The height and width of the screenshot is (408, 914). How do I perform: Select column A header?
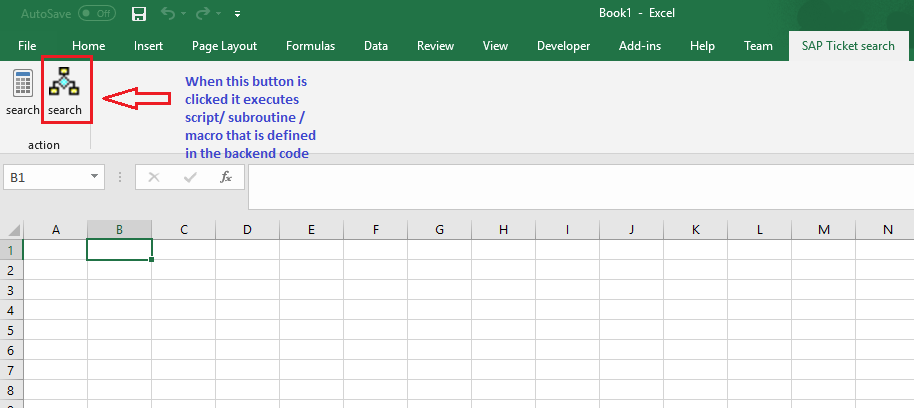pyautogui.click(x=55, y=230)
